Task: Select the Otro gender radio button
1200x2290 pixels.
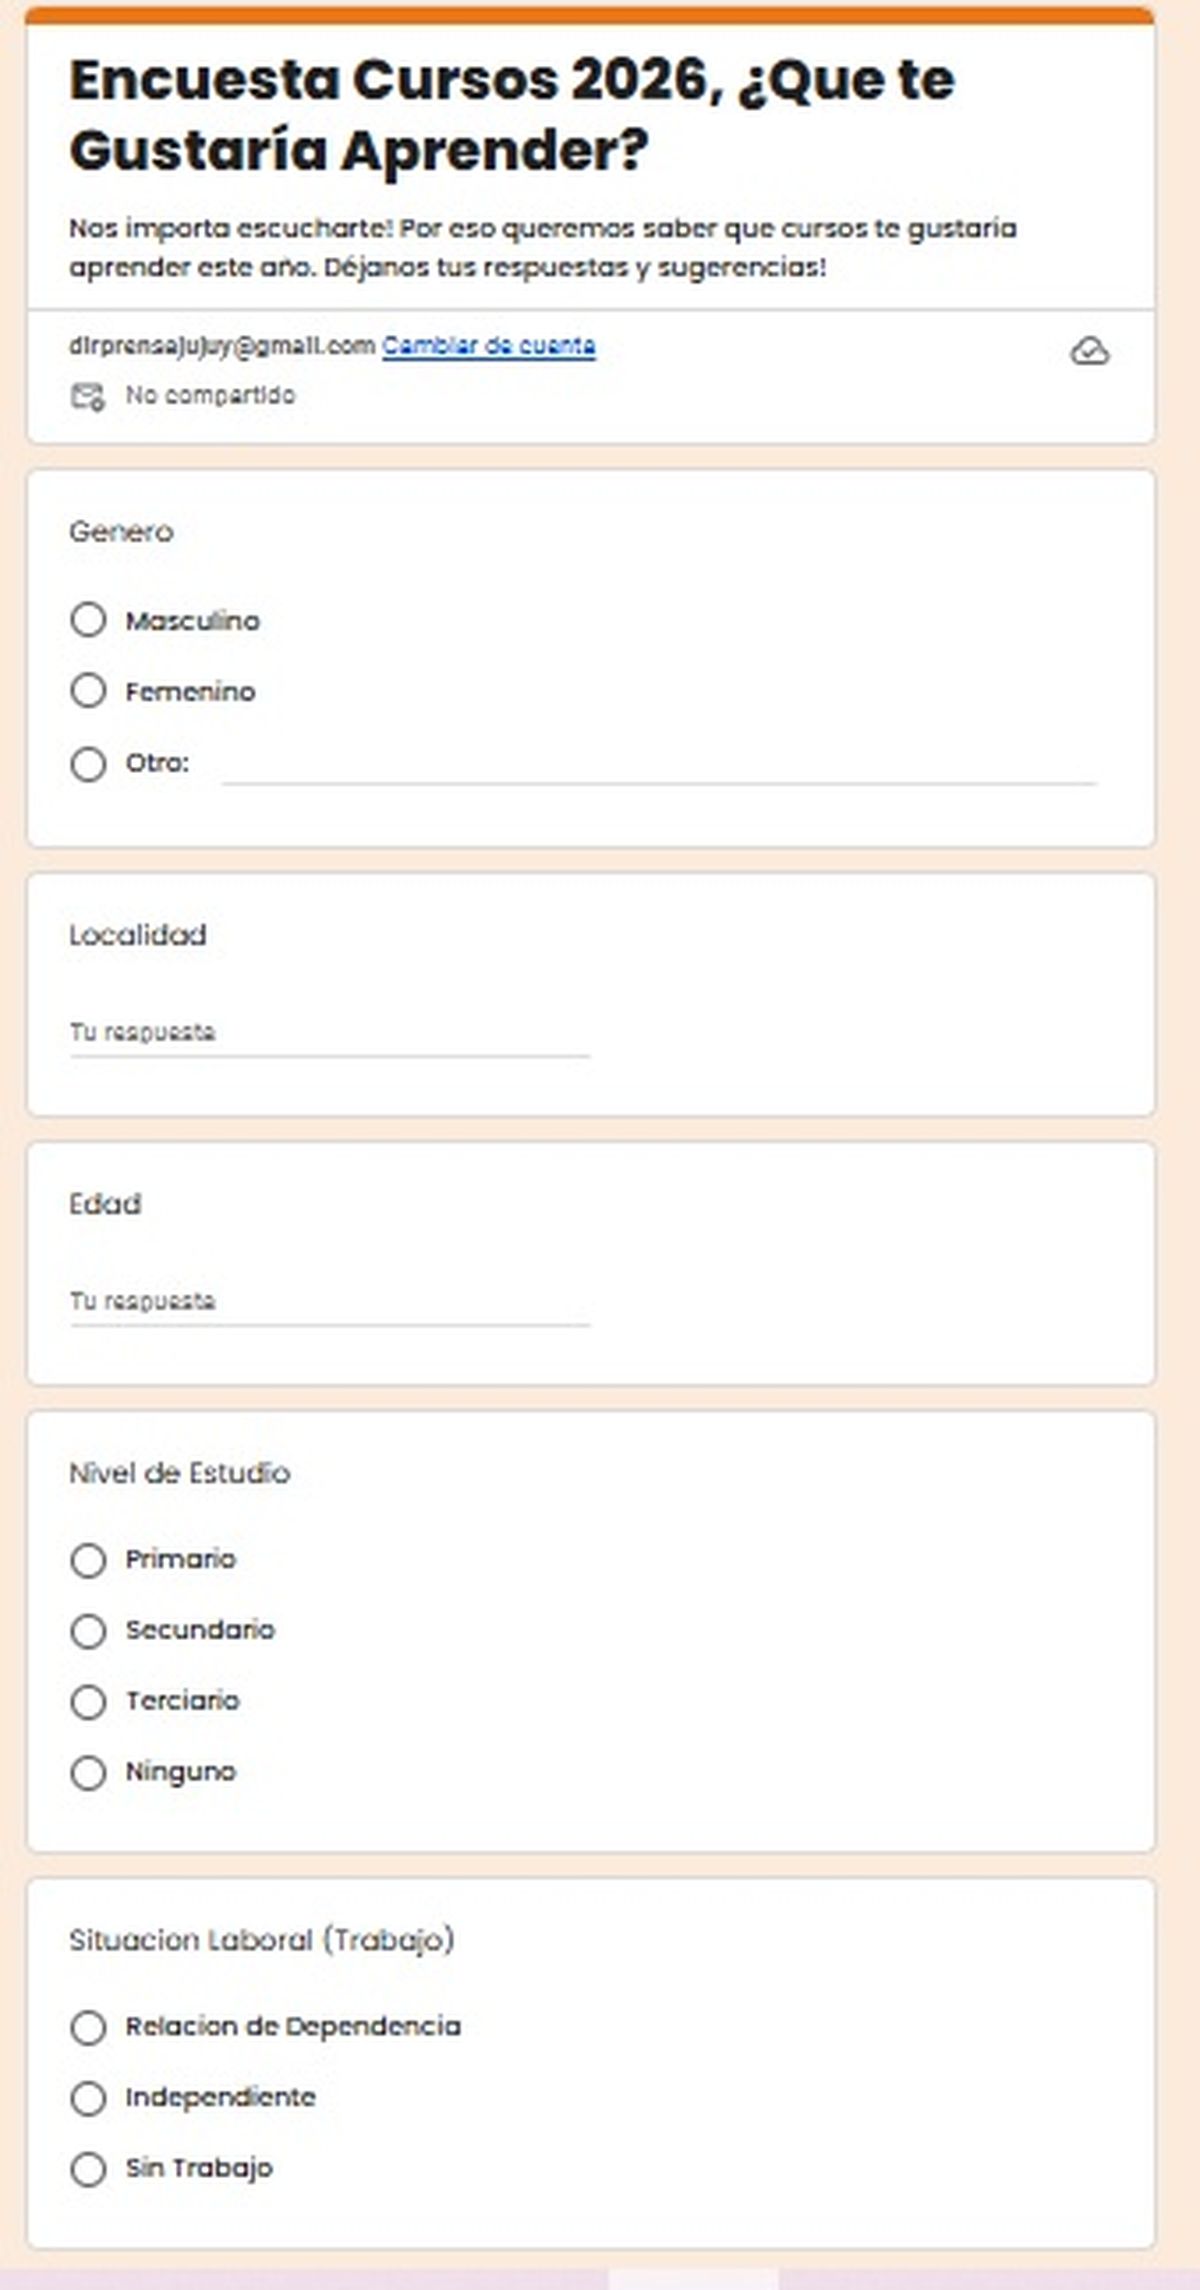Action: click(88, 764)
